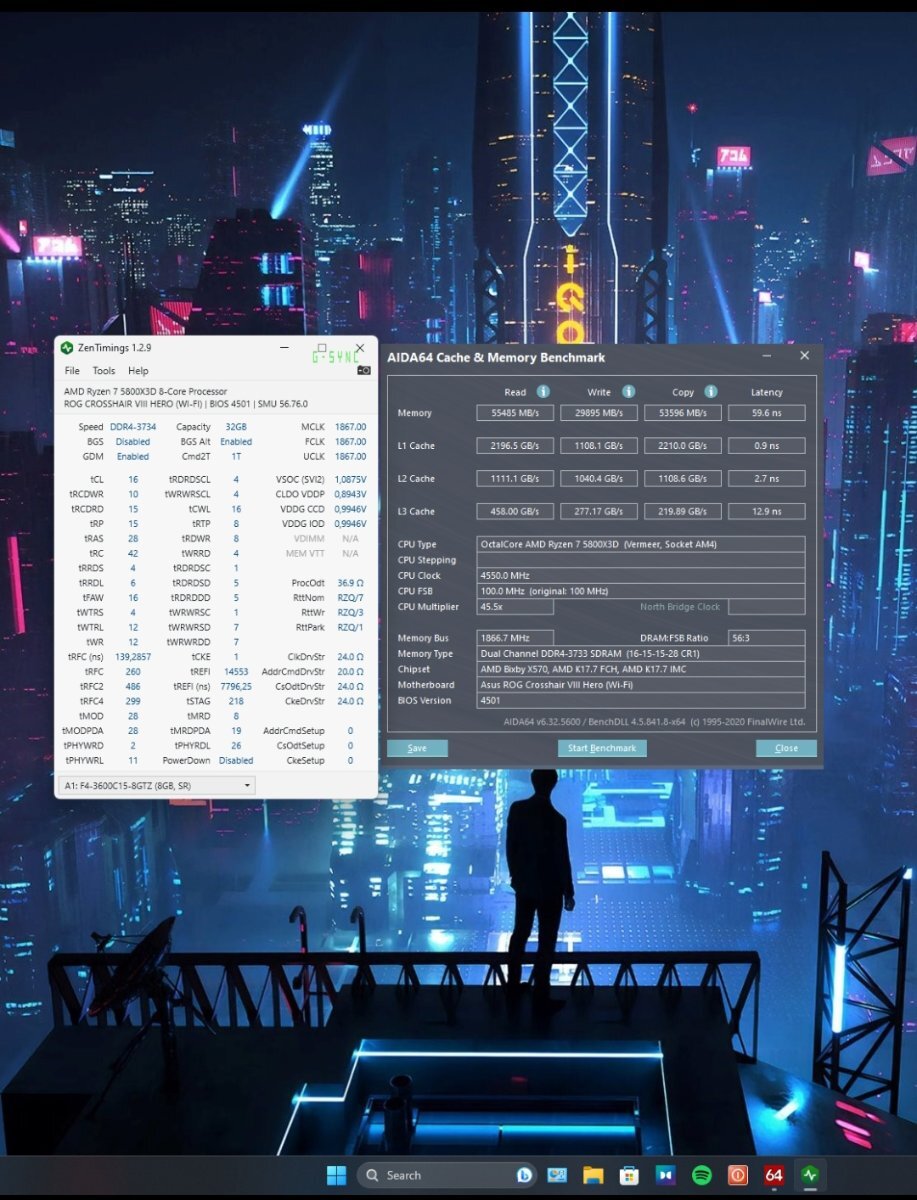This screenshot has height=1200, width=917.
Task: Click the Memory Read 55485 MB/s field
Action: [x=515, y=413]
